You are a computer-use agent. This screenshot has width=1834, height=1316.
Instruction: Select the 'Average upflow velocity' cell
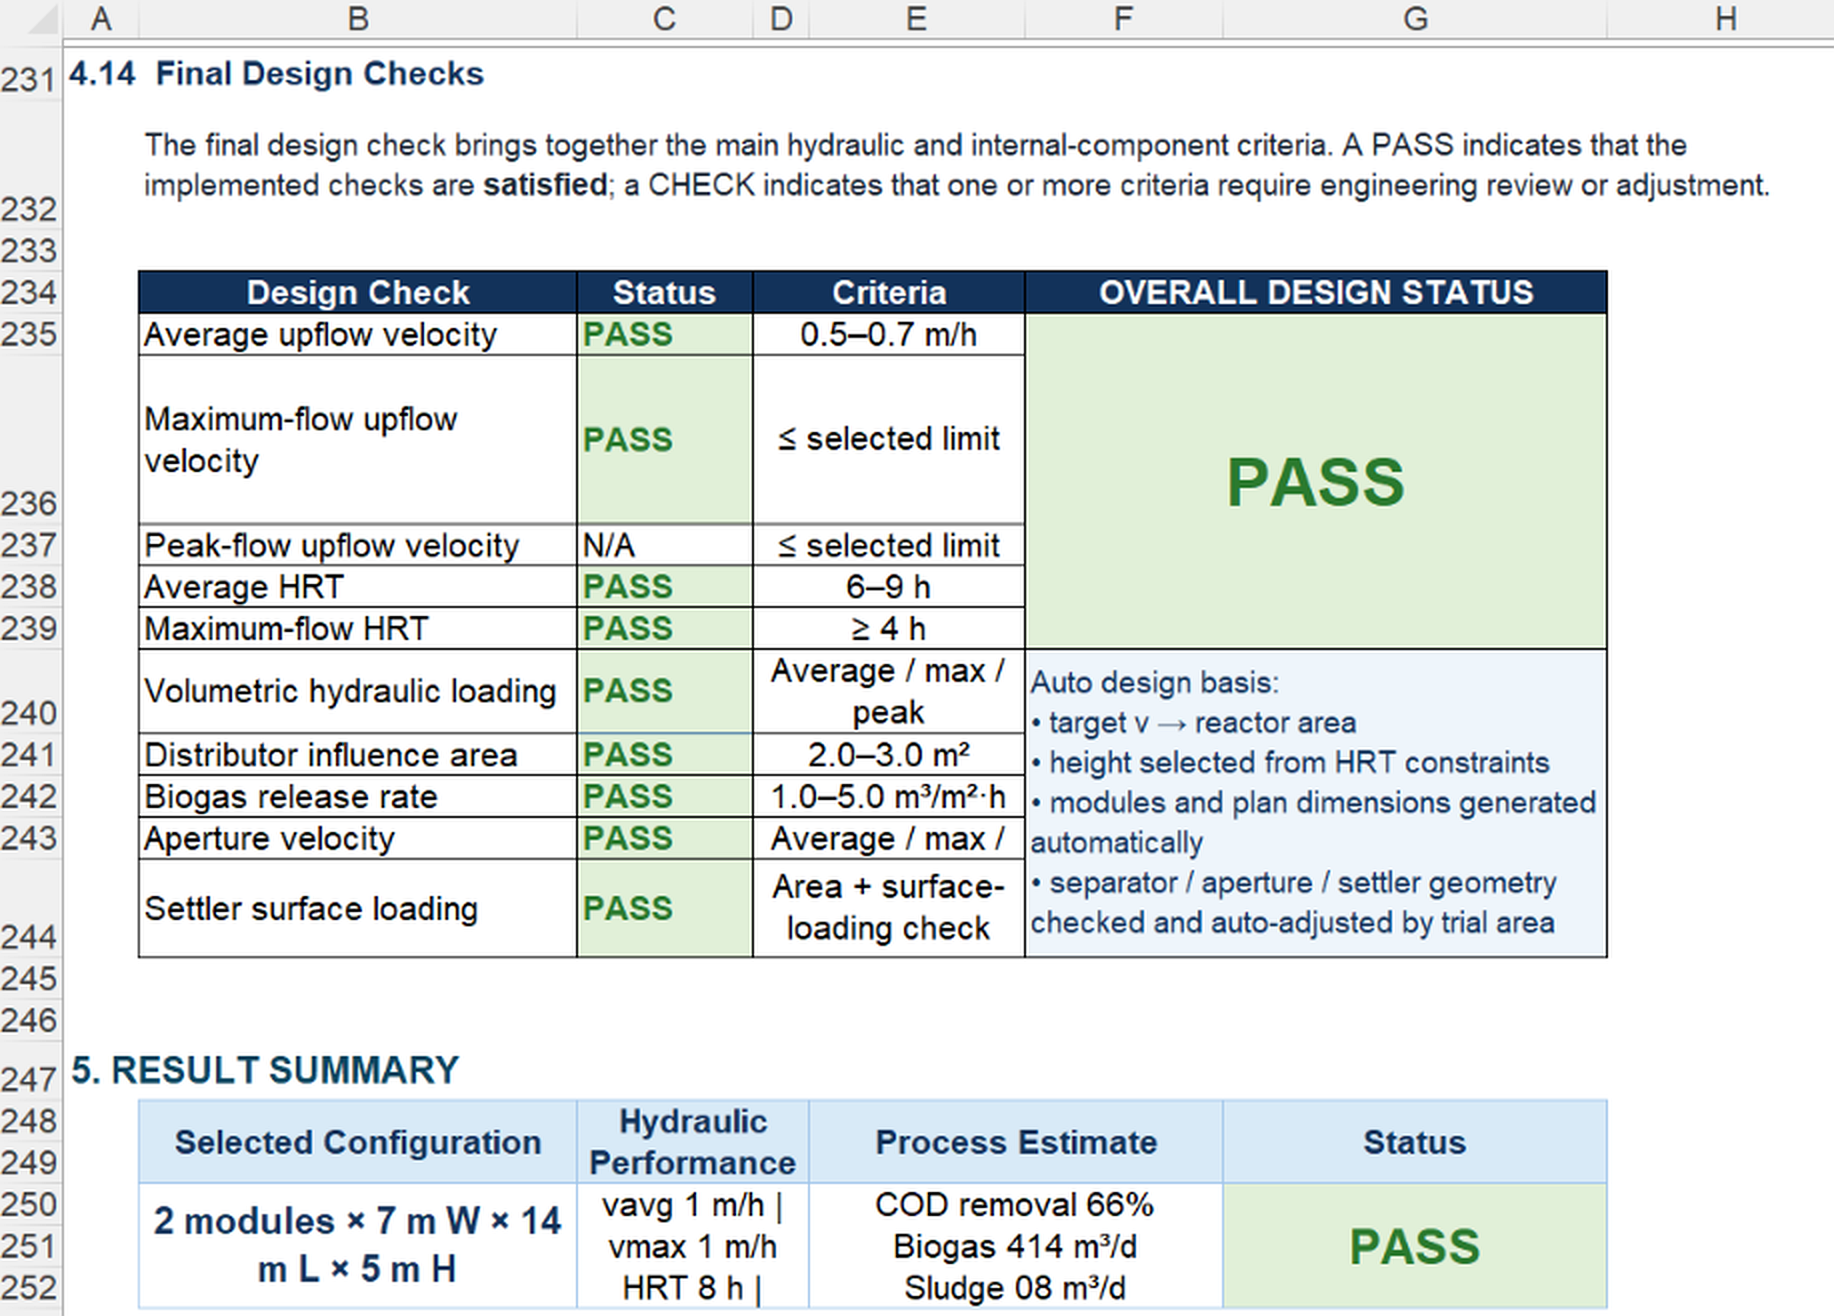pos(358,335)
